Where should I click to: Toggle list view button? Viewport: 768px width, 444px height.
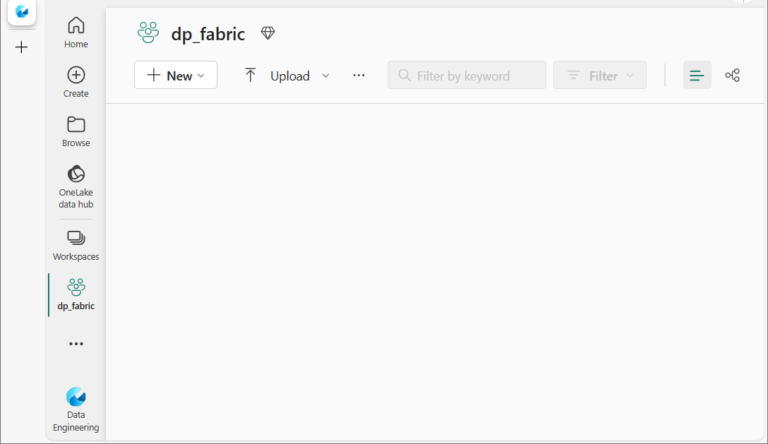pyautogui.click(x=697, y=75)
